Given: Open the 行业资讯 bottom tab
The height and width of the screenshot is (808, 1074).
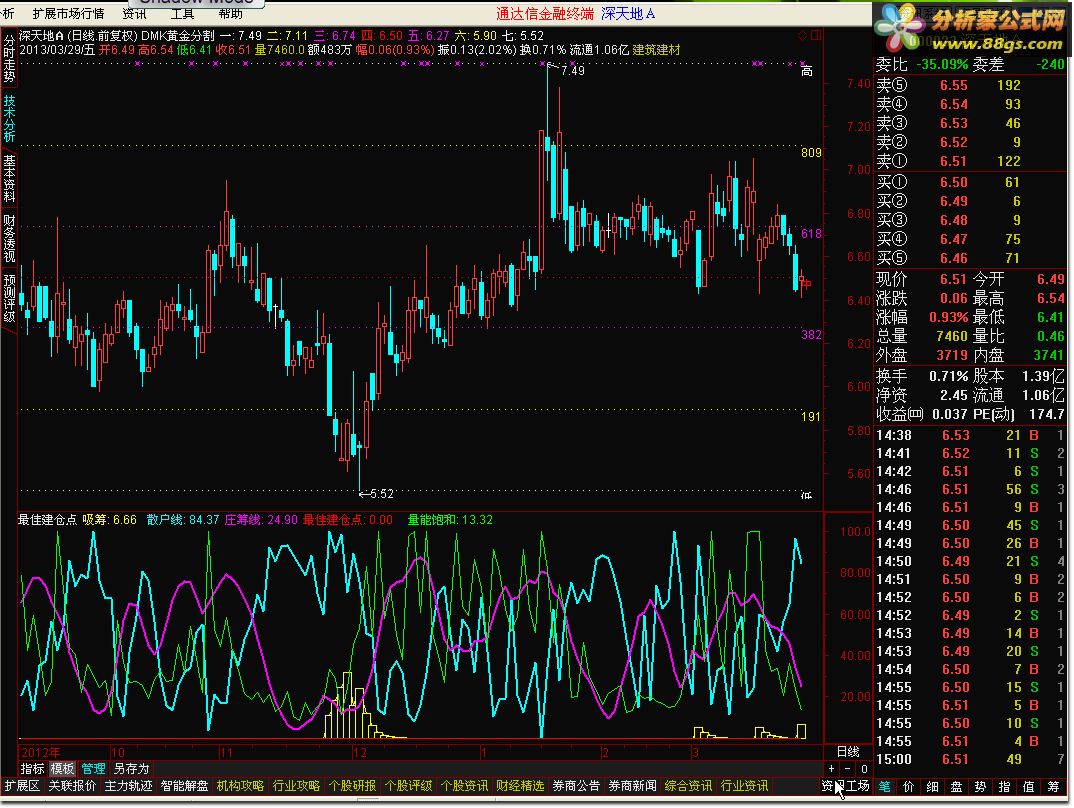Looking at the screenshot, I should pyautogui.click(x=745, y=786).
